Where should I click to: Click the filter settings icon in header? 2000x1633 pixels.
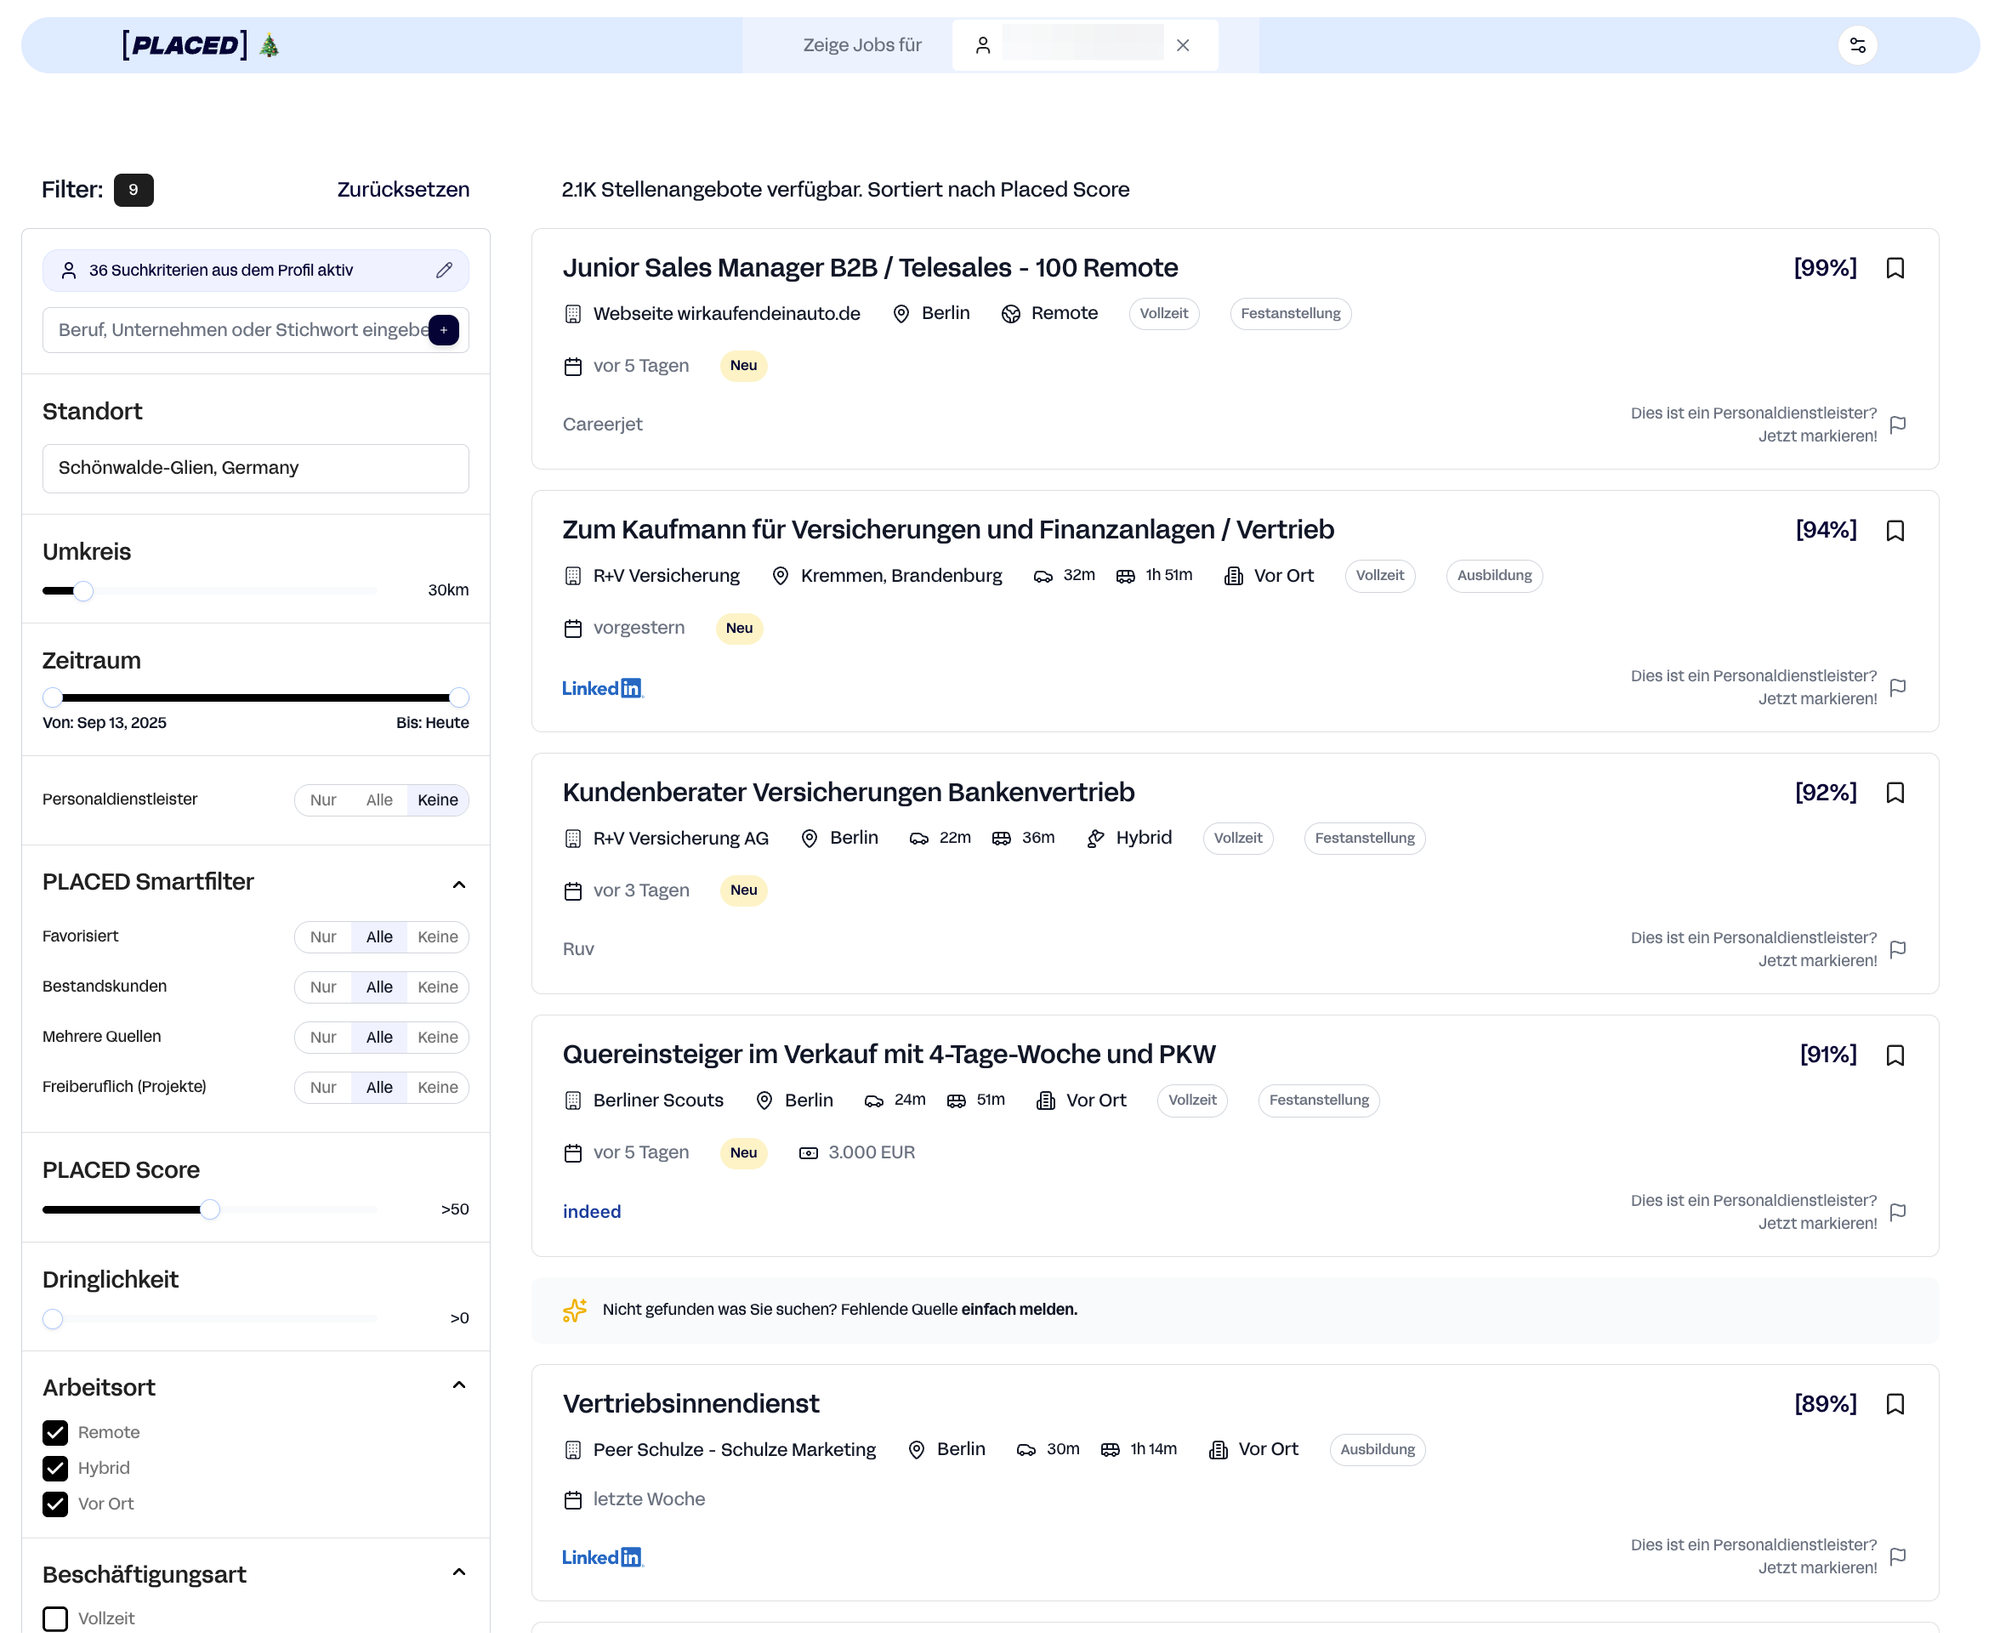pyautogui.click(x=1857, y=45)
